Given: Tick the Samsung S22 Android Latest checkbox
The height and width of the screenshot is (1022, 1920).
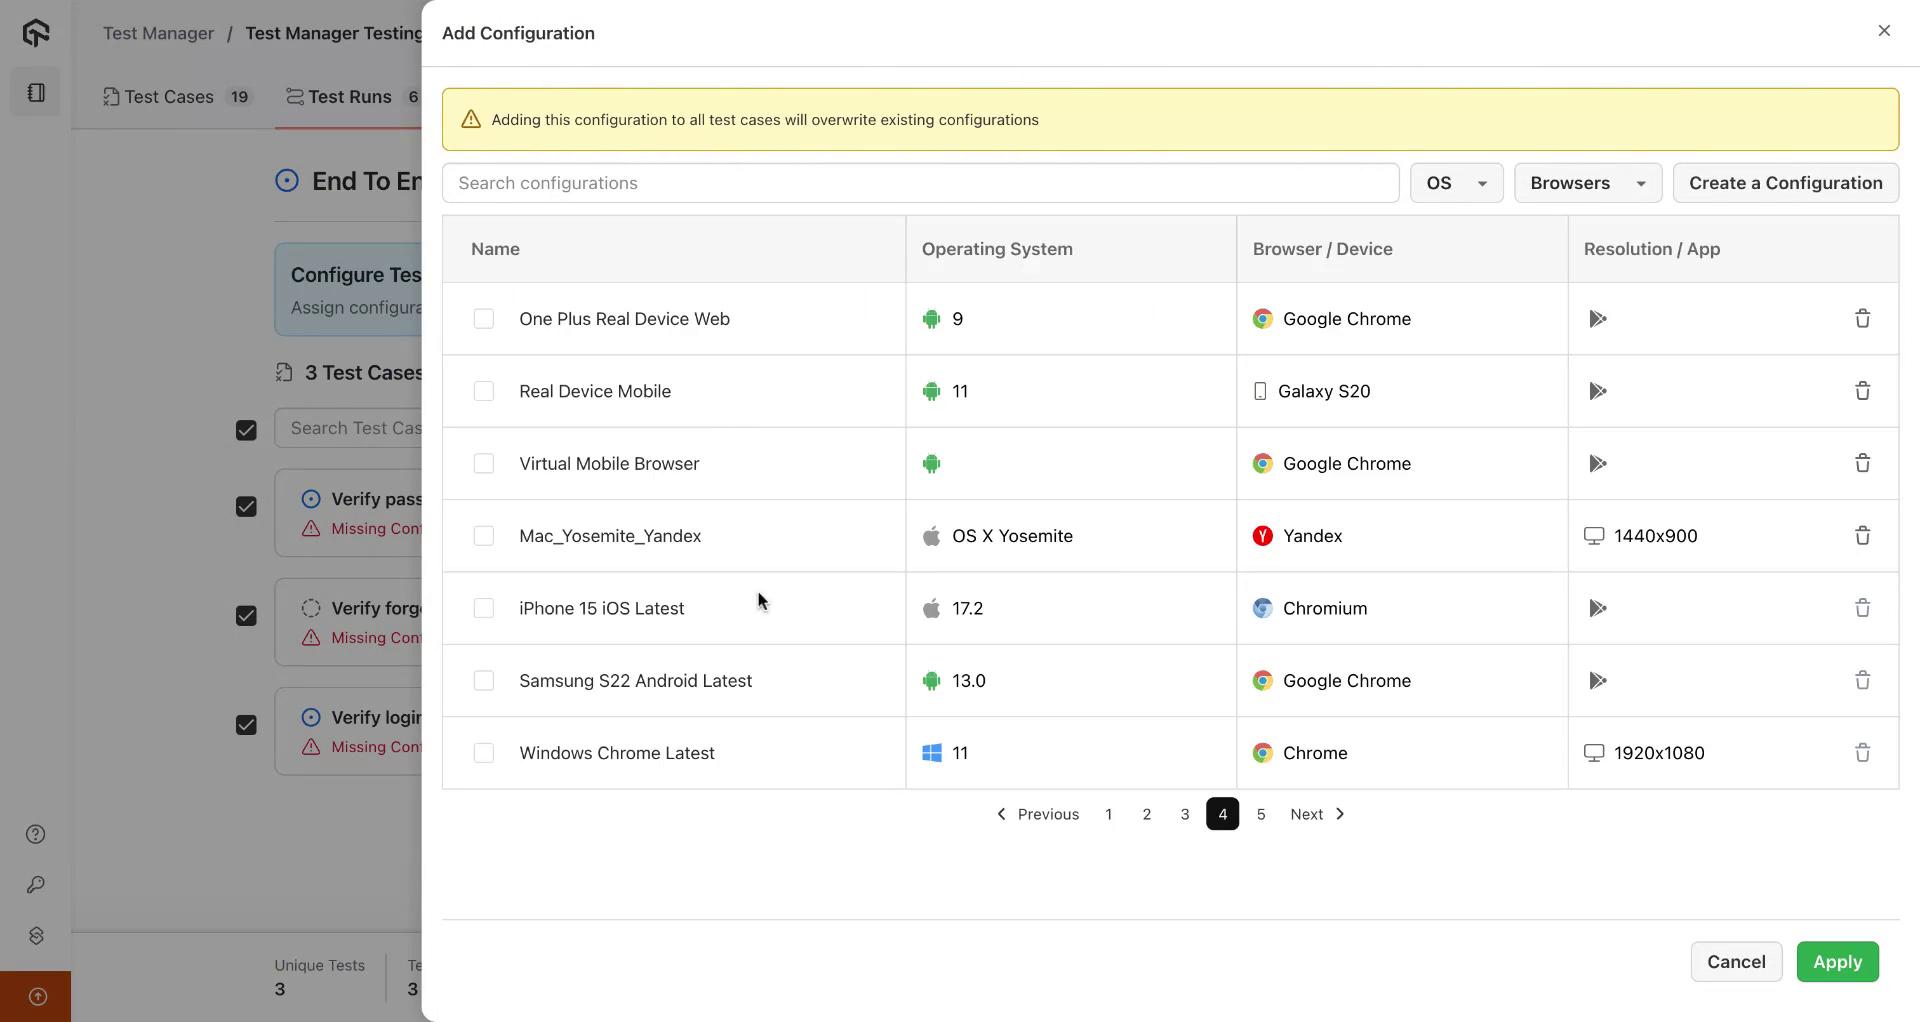Looking at the screenshot, I should (x=484, y=681).
